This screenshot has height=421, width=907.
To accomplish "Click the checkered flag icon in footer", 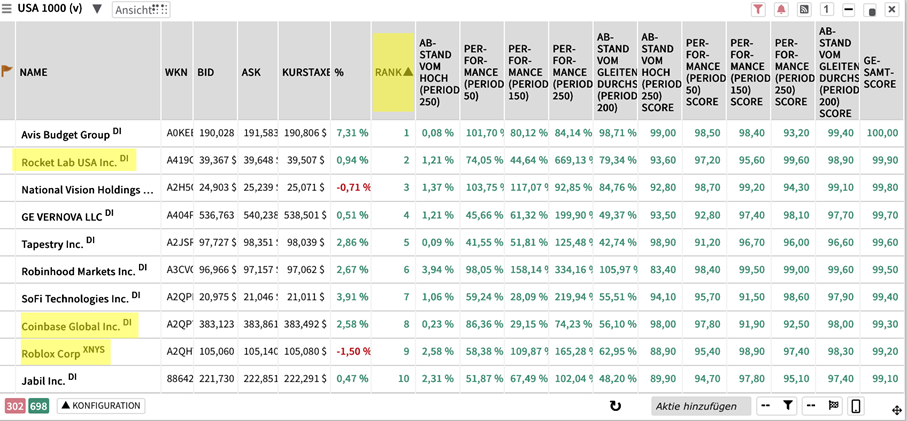I will coord(832,406).
